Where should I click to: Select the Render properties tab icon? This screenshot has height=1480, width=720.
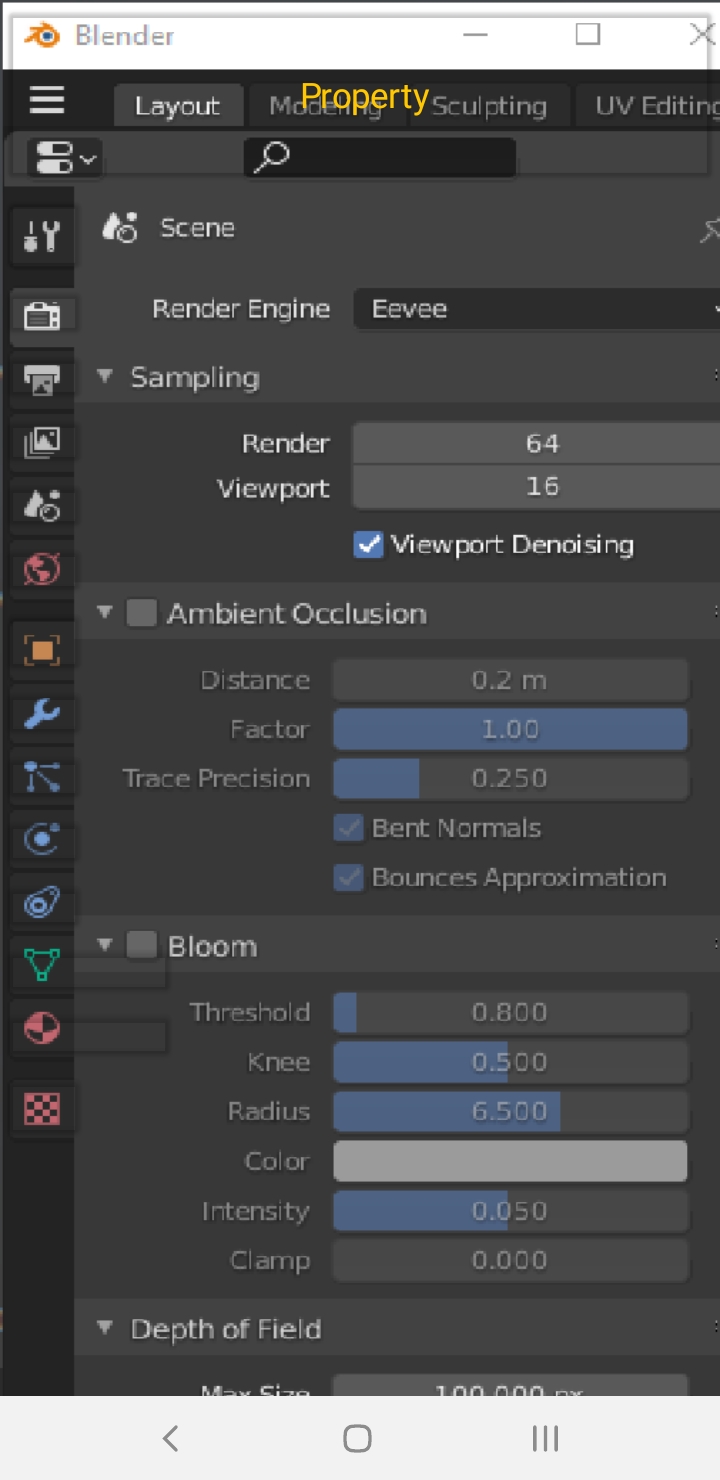point(41,317)
